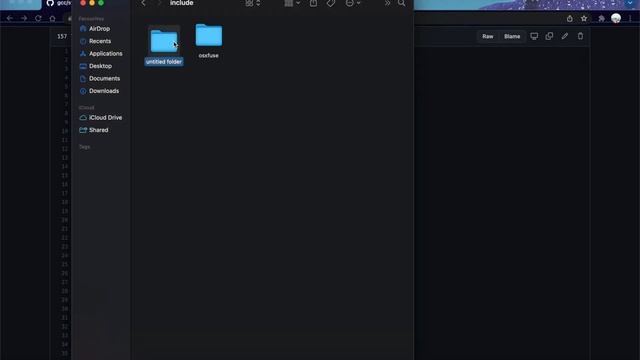Screen dimensions: 640x360
Task: Minimize Finder window yellow button
Action: pyautogui.click(x=92, y=3)
